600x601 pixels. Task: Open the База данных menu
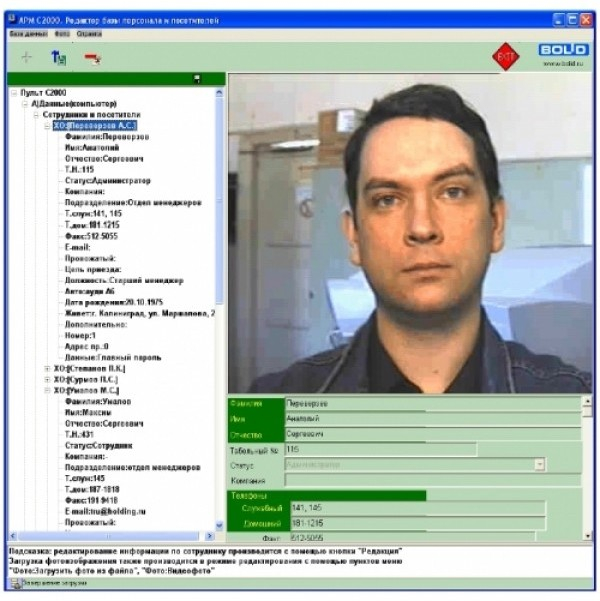click(29, 33)
